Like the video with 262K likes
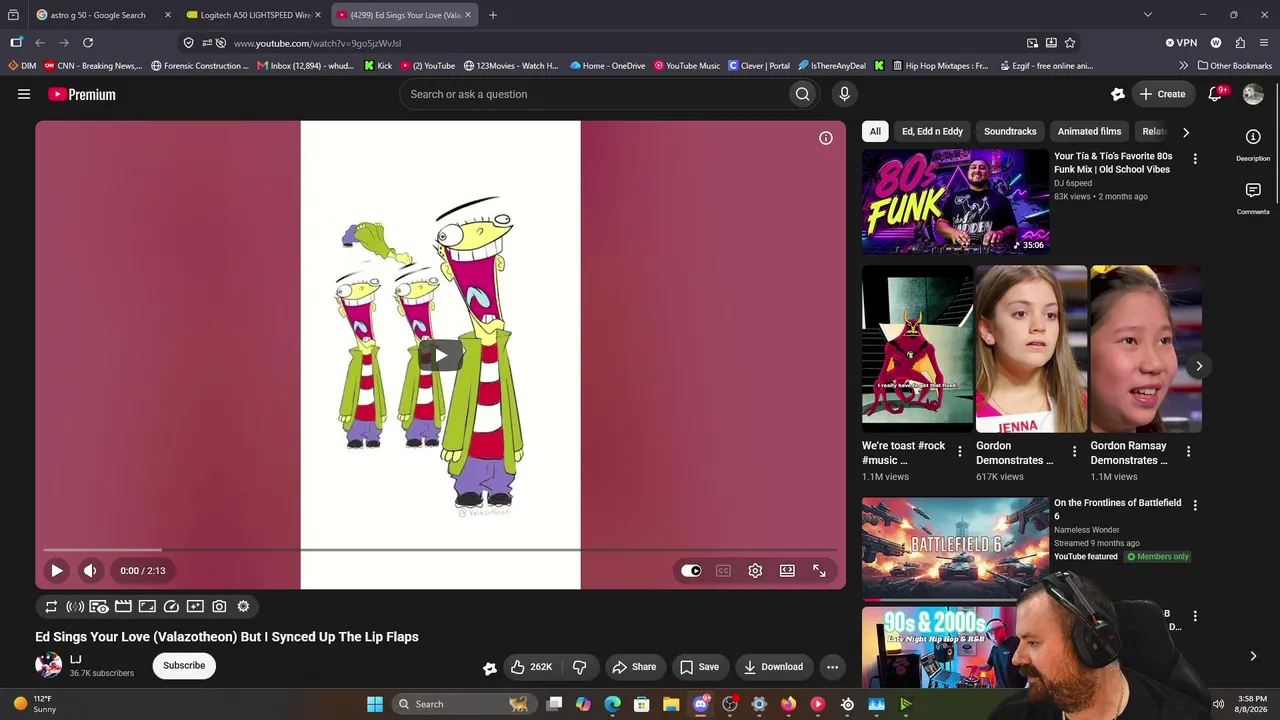The width and height of the screenshot is (1280, 720). click(x=532, y=667)
